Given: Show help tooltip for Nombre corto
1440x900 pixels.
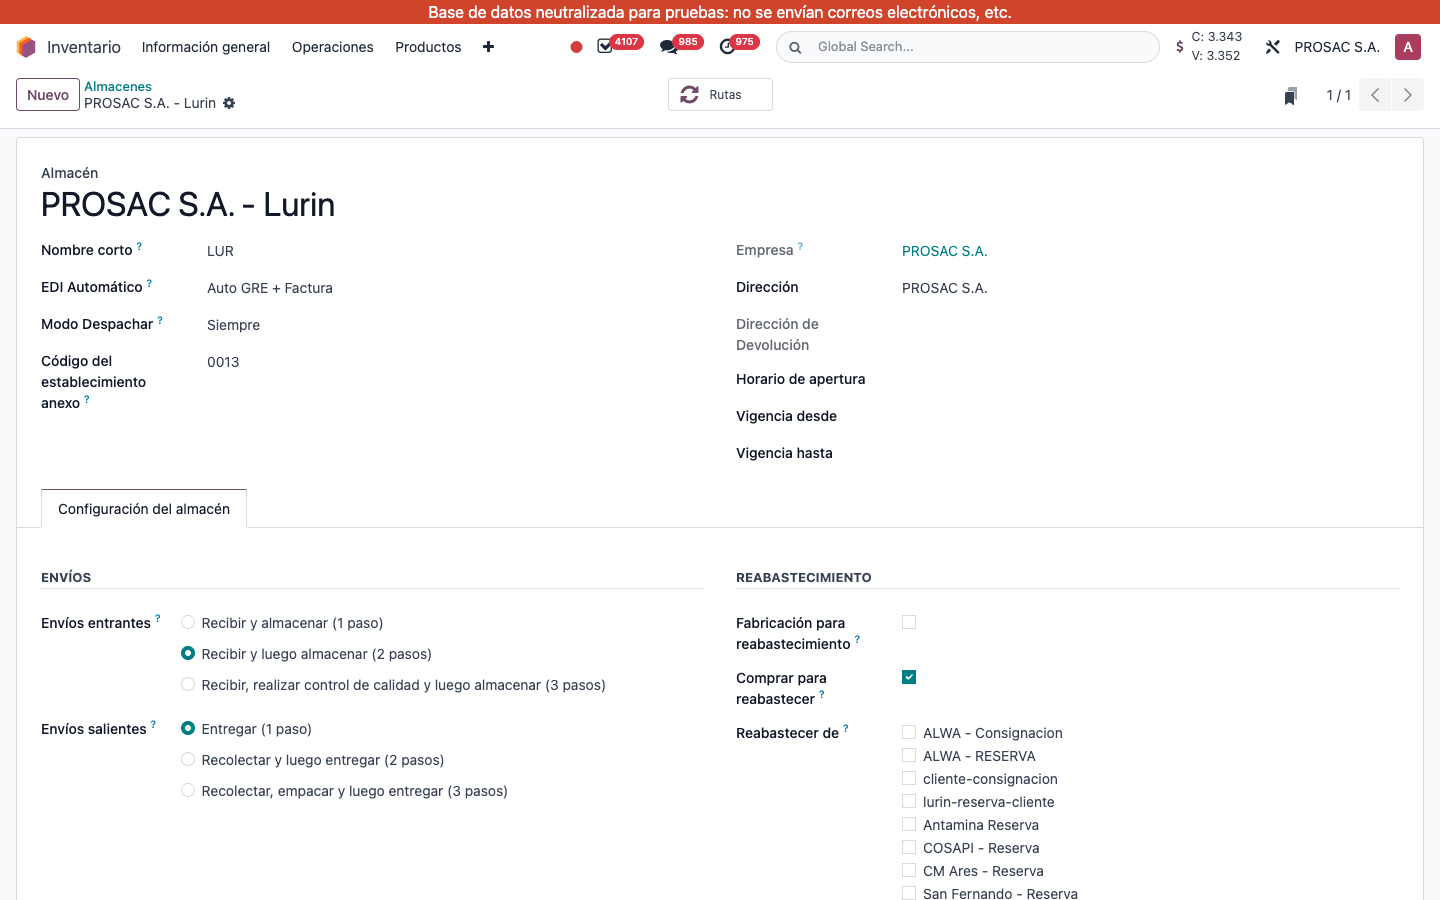Looking at the screenshot, I should tap(139, 246).
